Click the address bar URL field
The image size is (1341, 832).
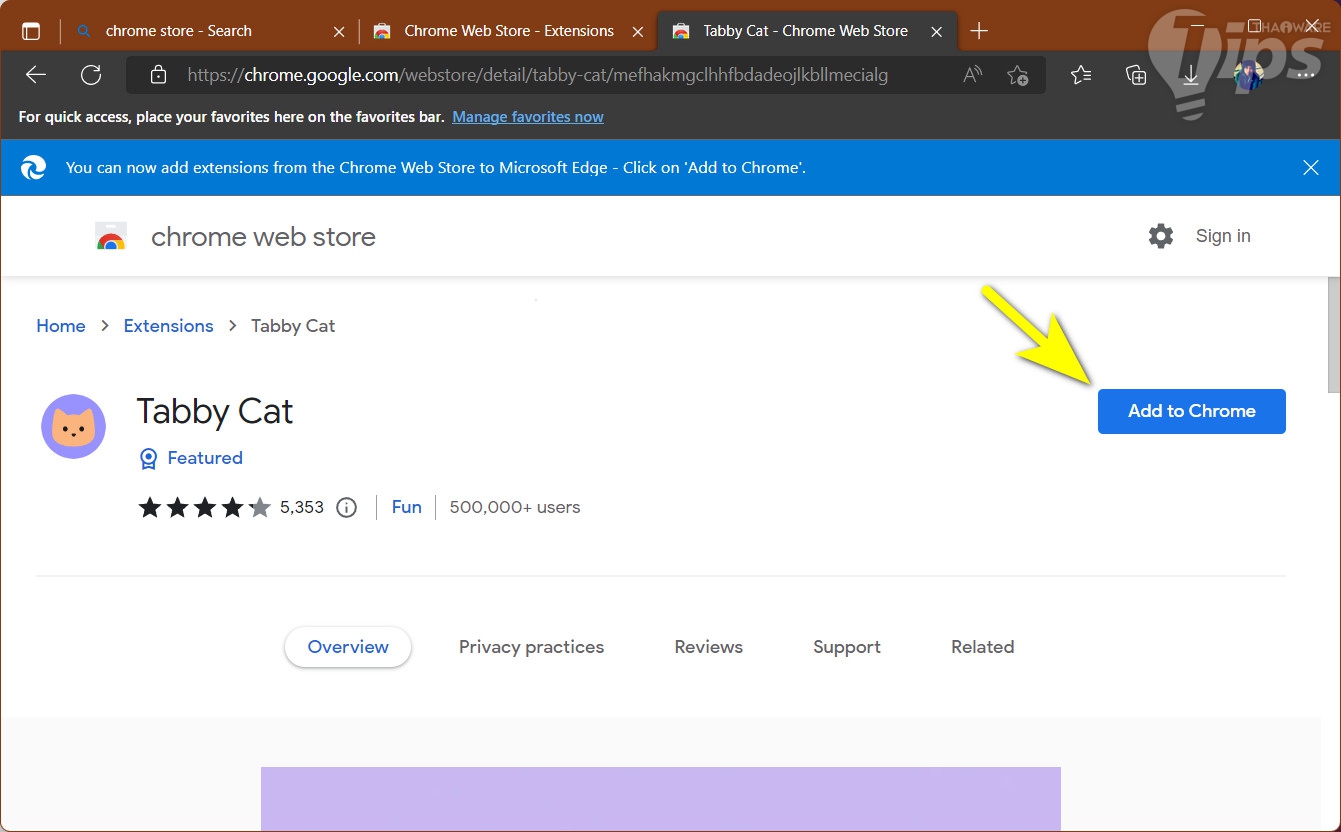[x=540, y=75]
